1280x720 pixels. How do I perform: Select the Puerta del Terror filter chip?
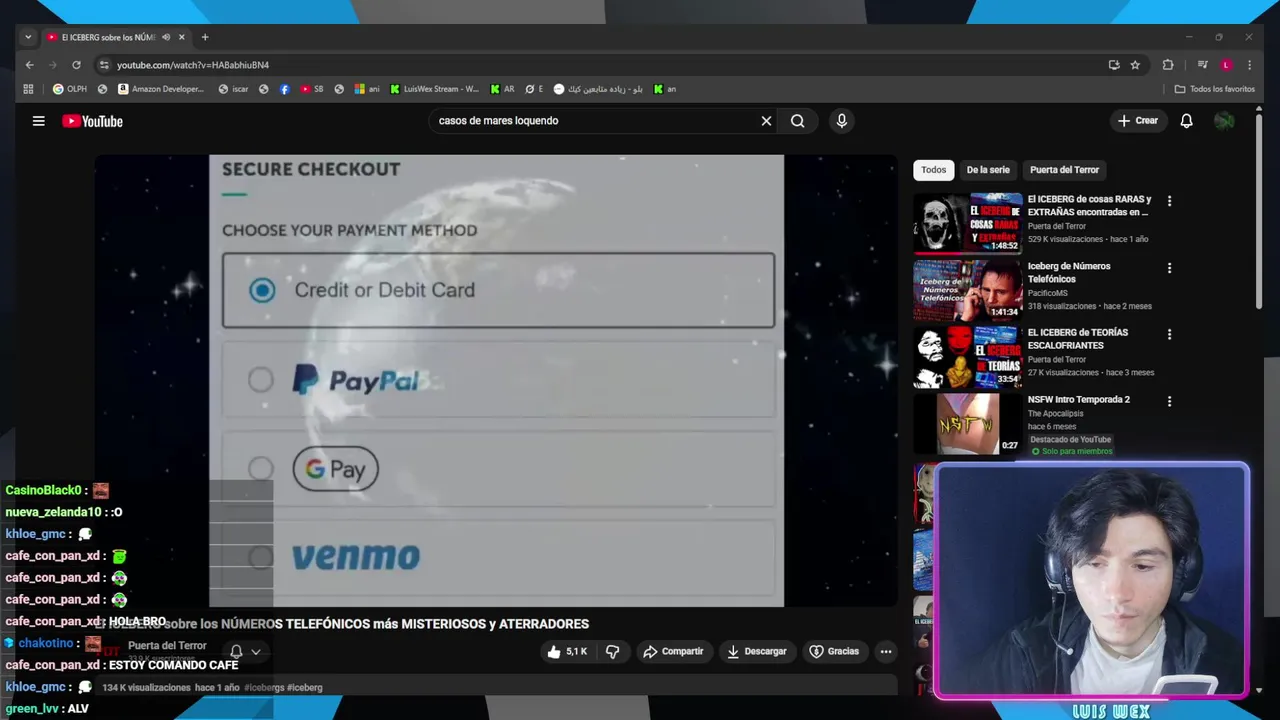coord(1064,170)
